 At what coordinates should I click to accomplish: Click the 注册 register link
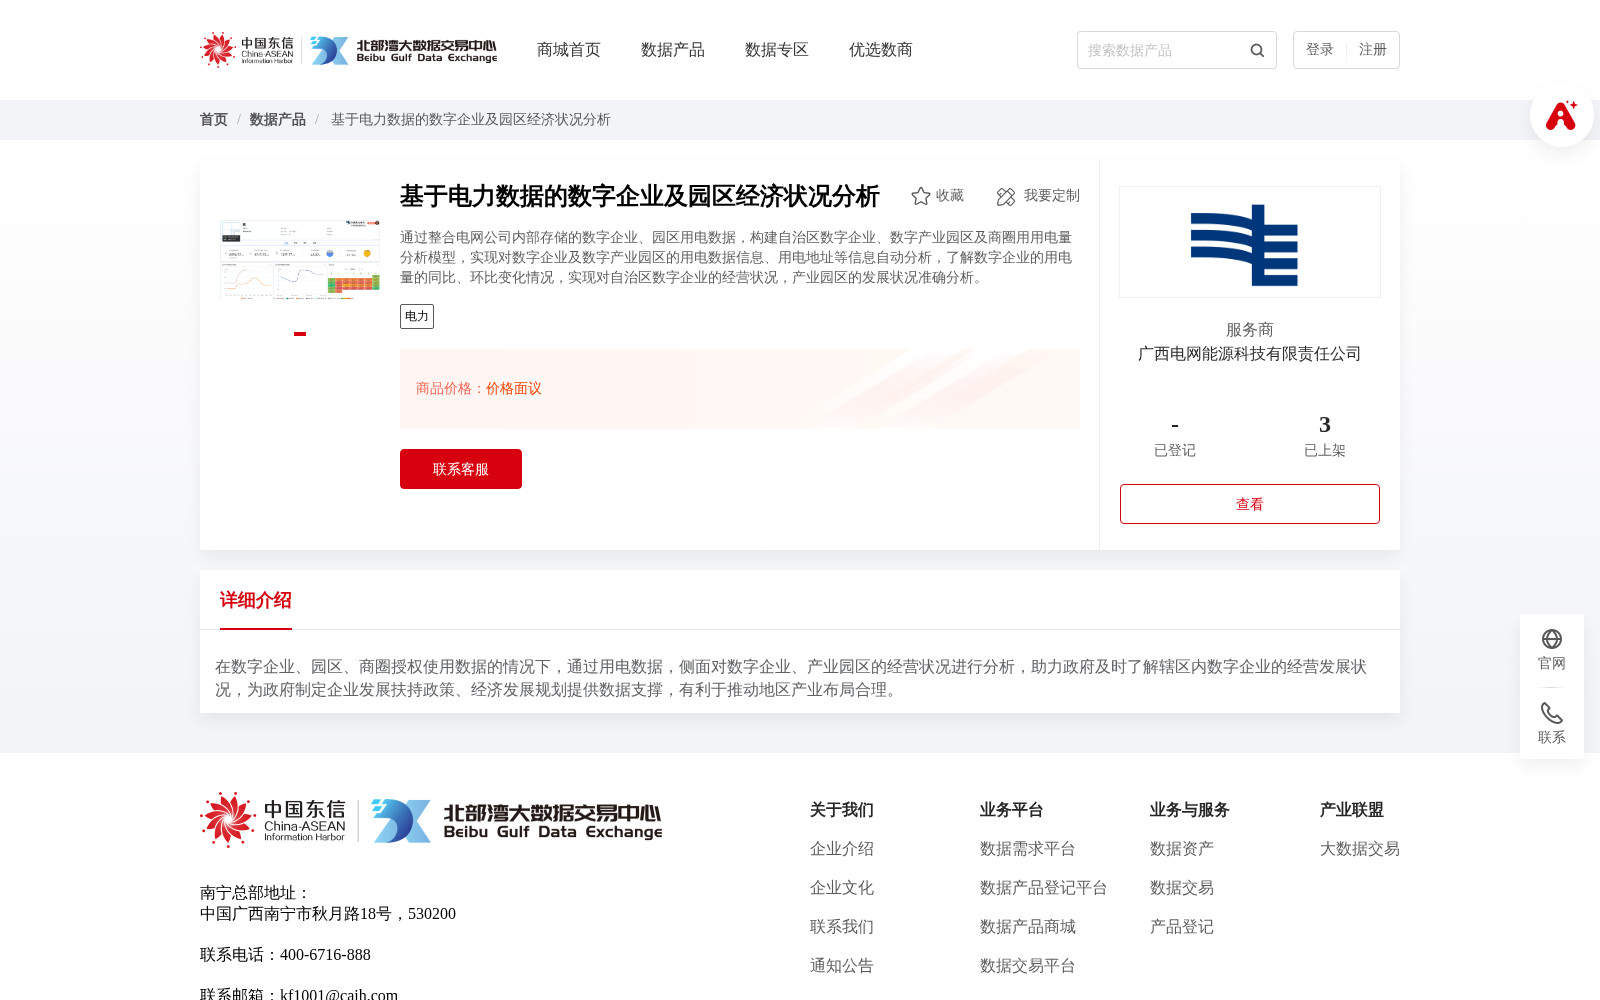pos(1373,50)
